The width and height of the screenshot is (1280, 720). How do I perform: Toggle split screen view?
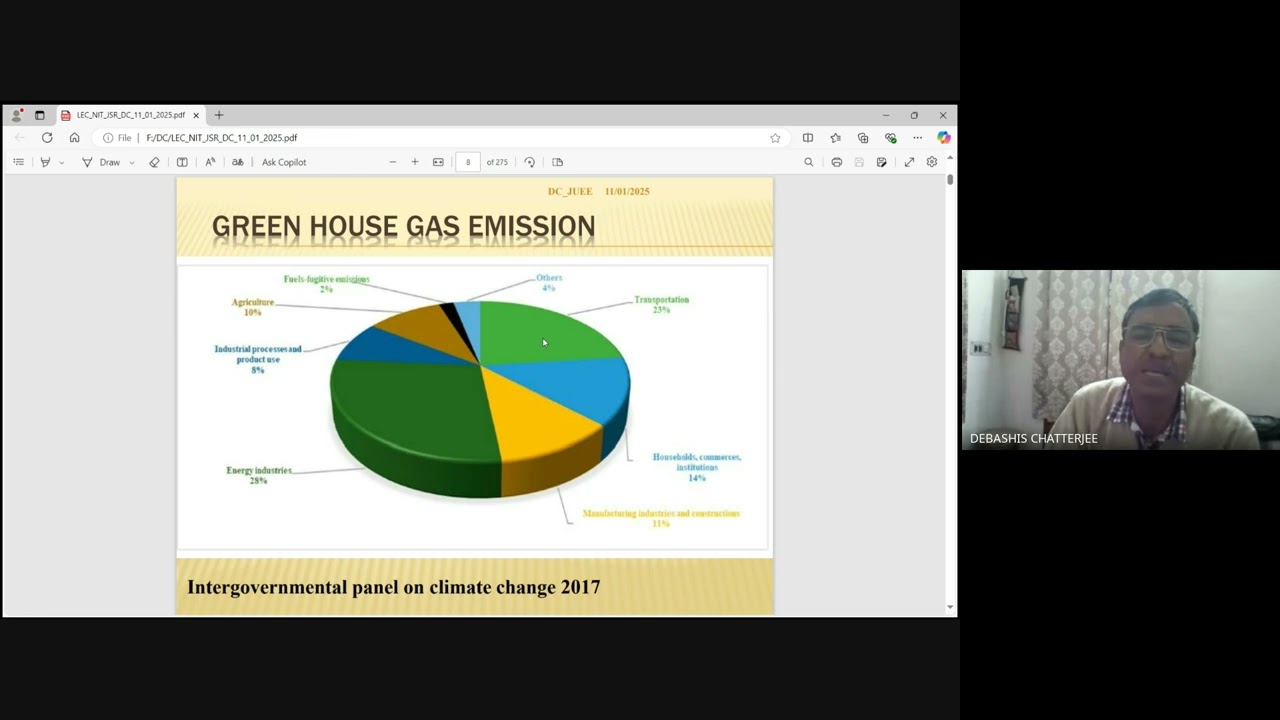808,138
